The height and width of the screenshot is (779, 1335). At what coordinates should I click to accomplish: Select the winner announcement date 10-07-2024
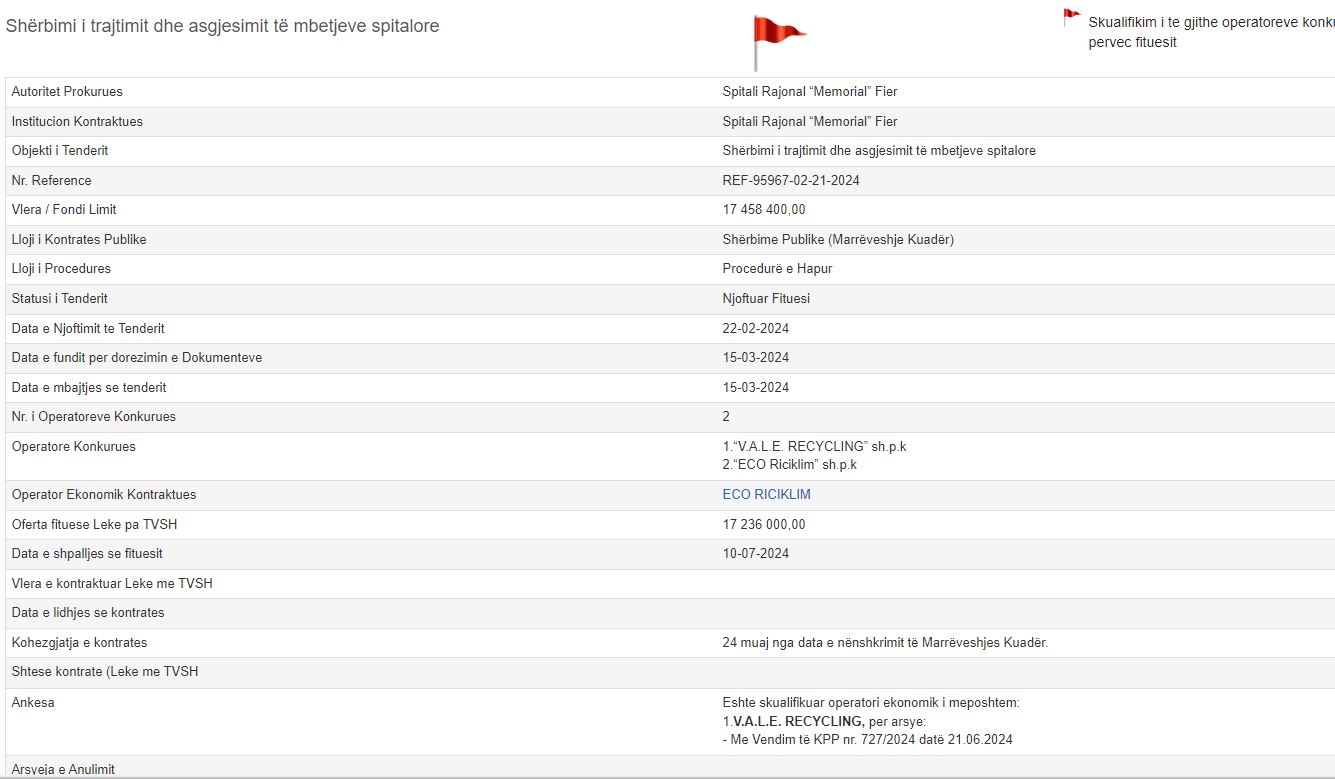point(755,554)
